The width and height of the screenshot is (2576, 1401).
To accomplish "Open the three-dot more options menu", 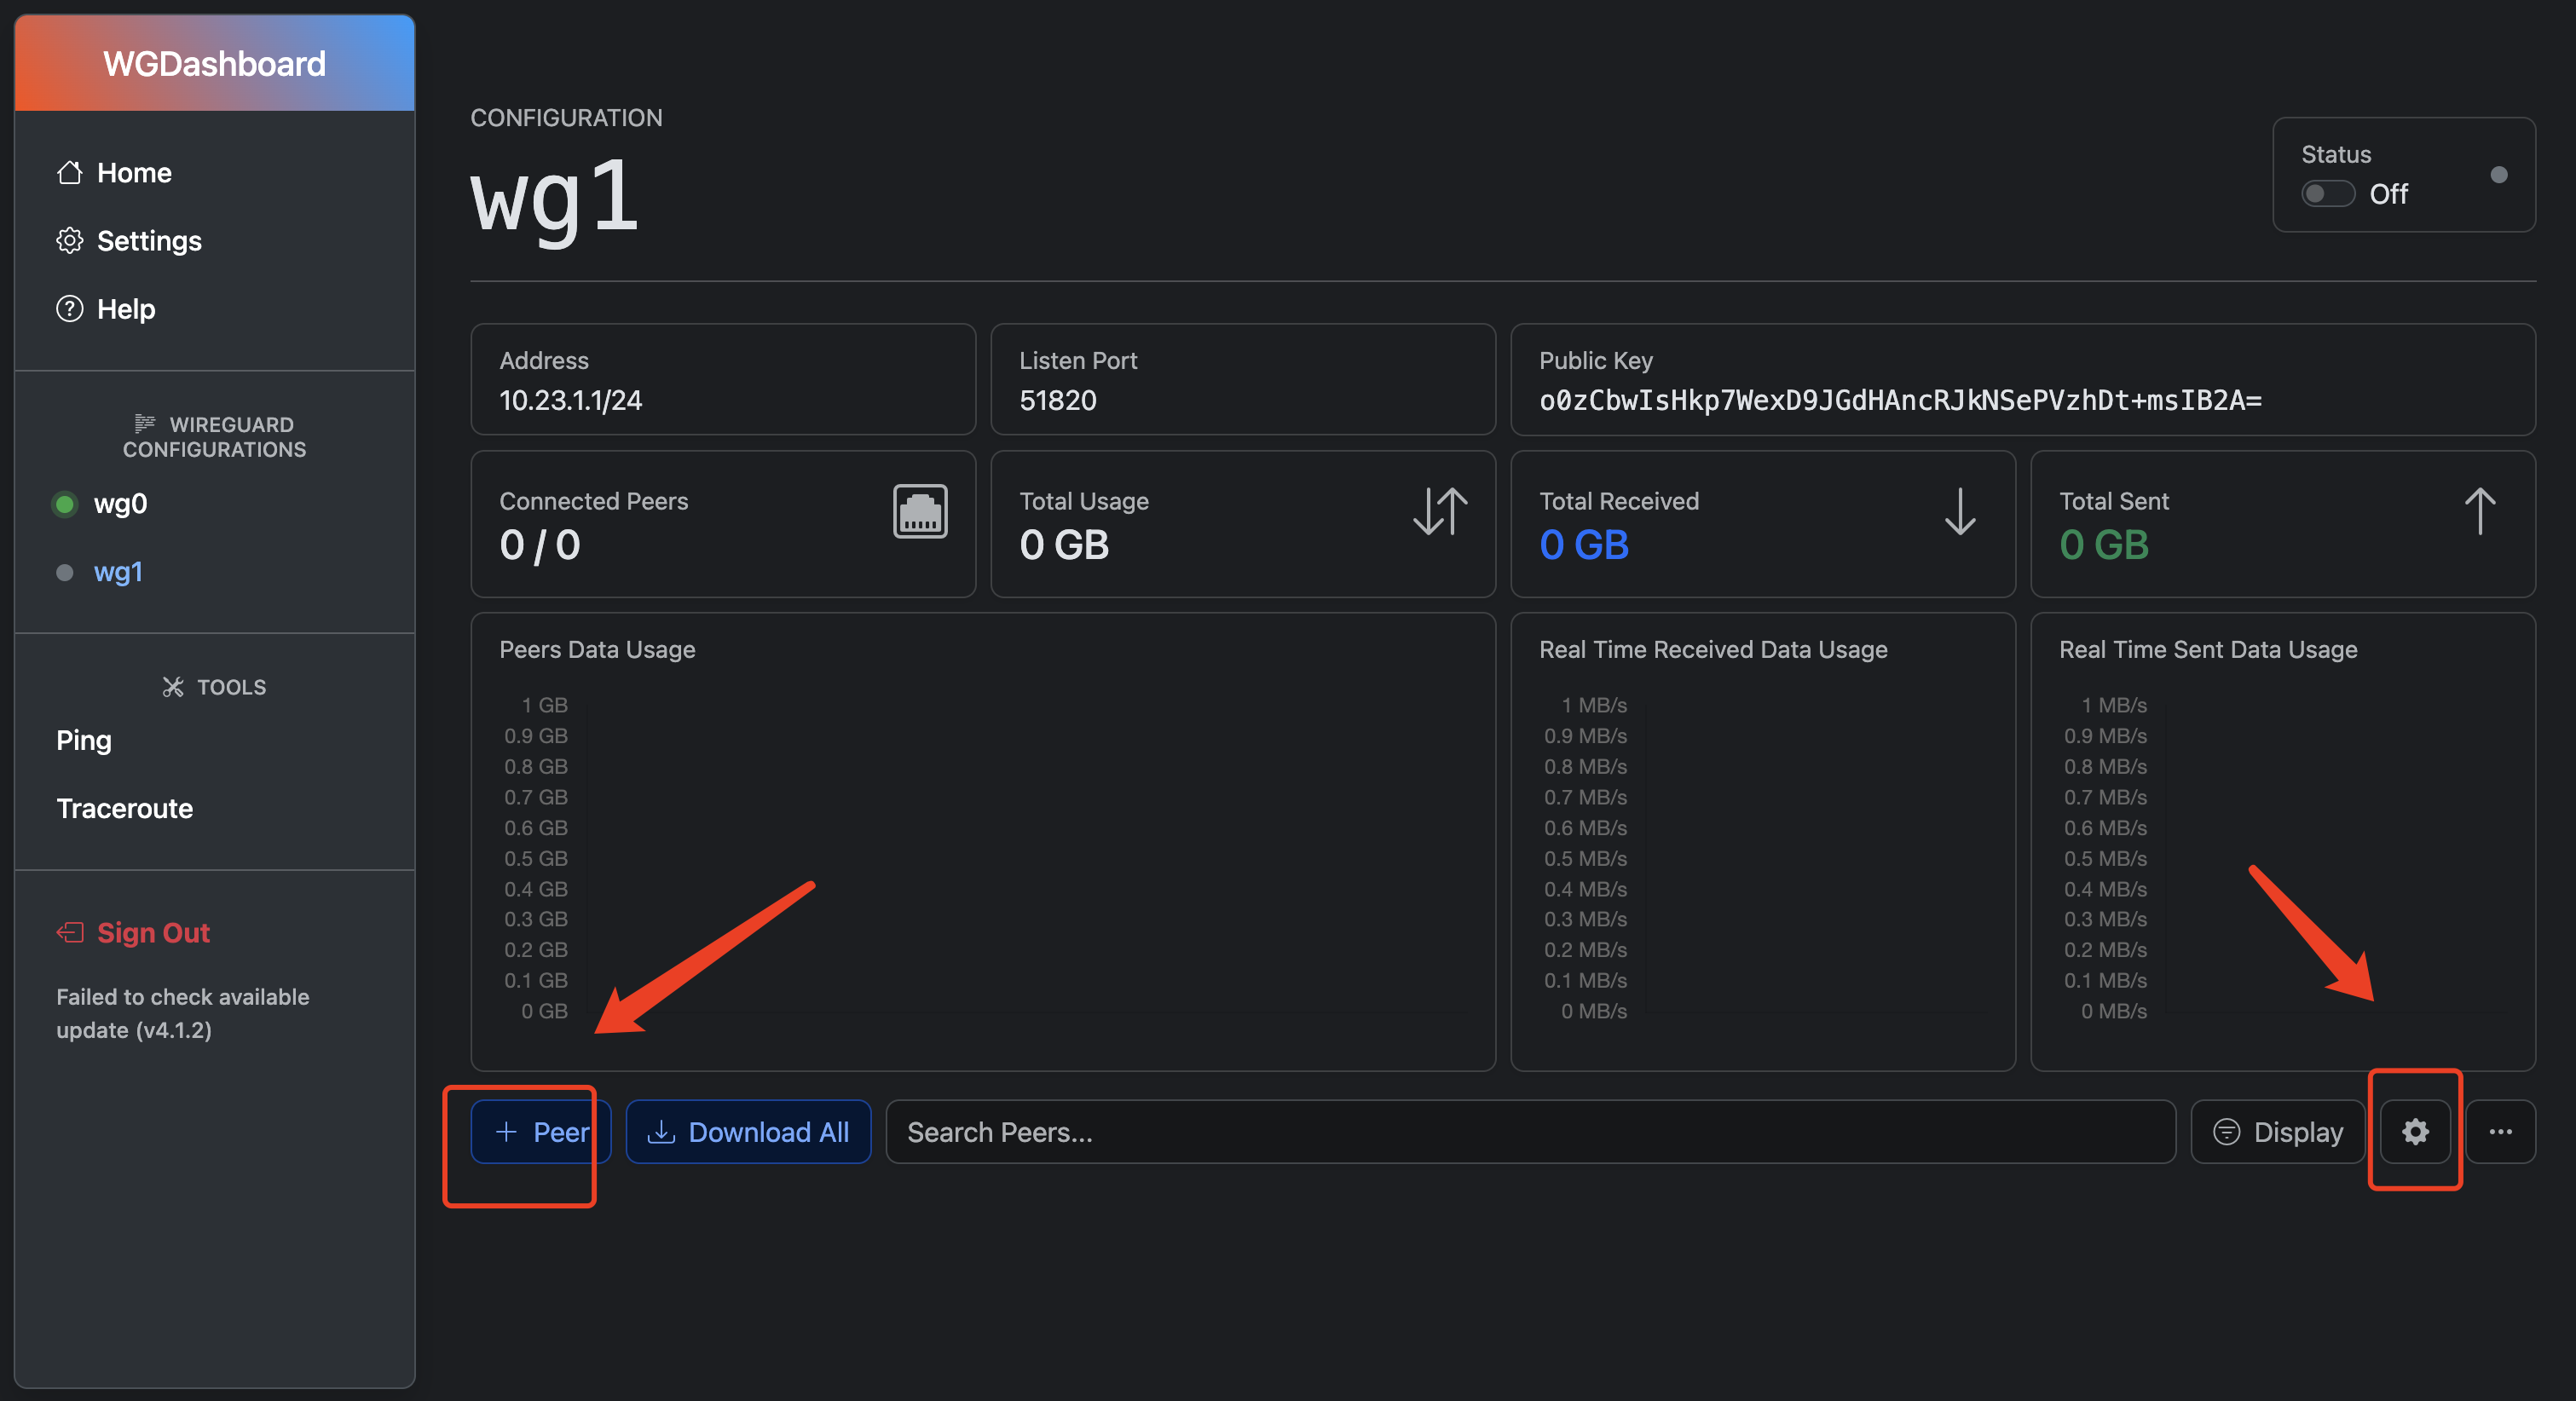I will click(2500, 1132).
